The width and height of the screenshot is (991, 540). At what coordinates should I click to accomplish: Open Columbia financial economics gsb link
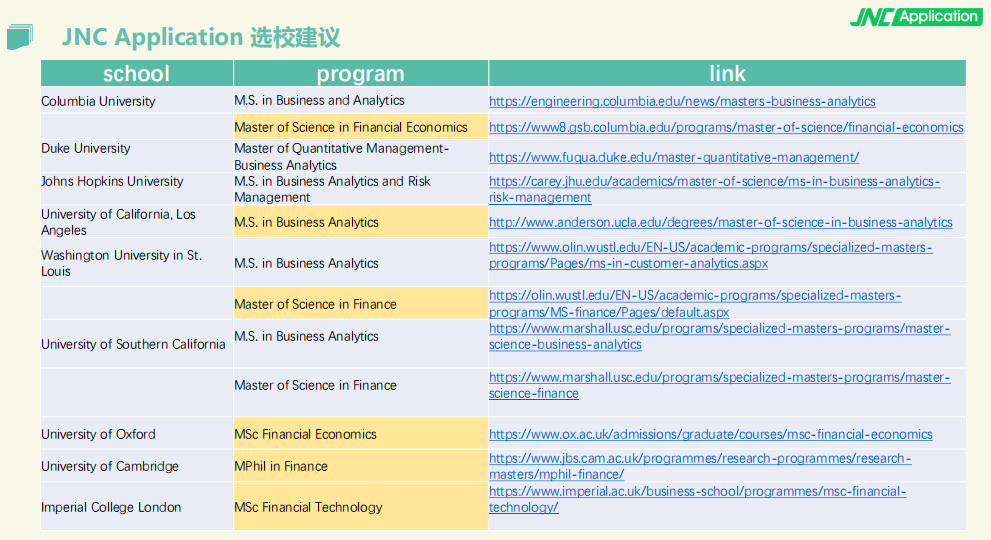pyautogui.click(x=726, y=127)
